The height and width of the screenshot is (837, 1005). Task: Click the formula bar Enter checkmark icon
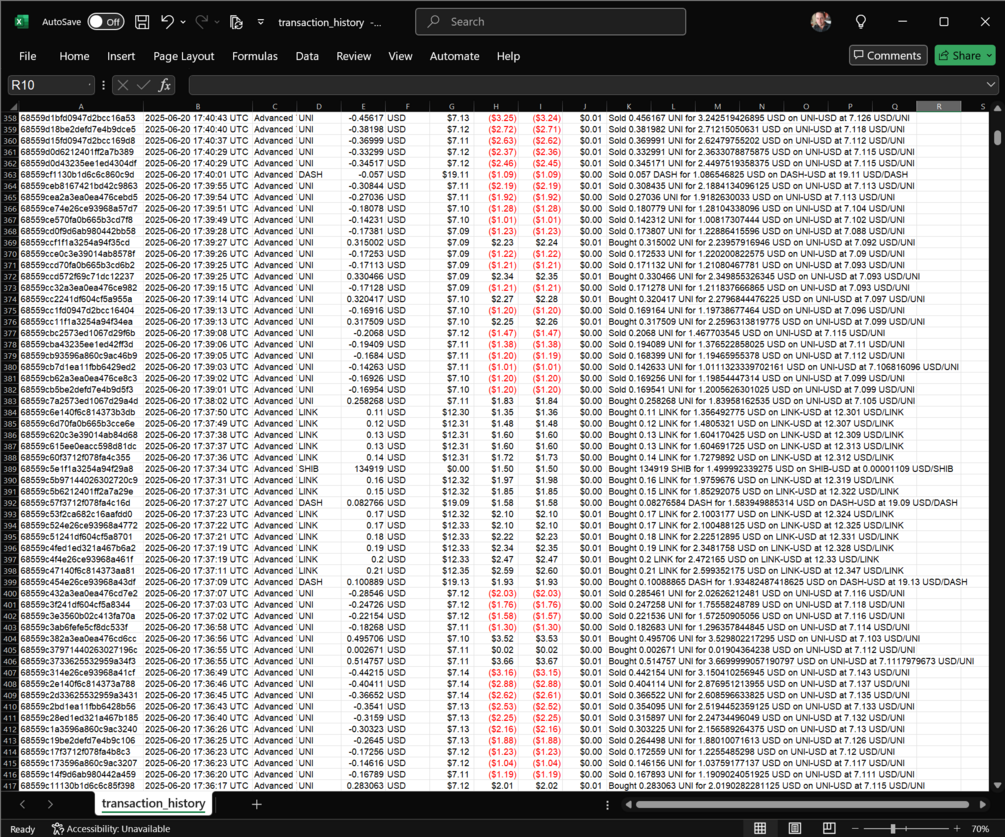coord(144,85)
